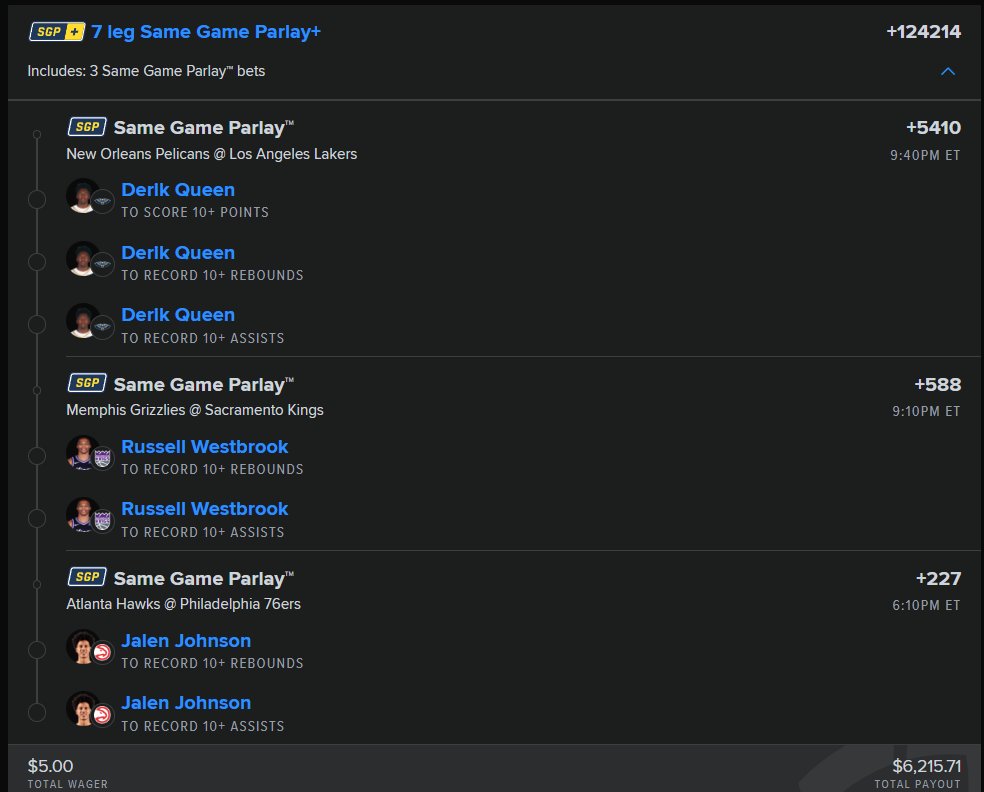The image size is (984, 792).
Task: Click Pelicans logo on Queen 10+ assists leg
Action: click(x=102, y=327)
